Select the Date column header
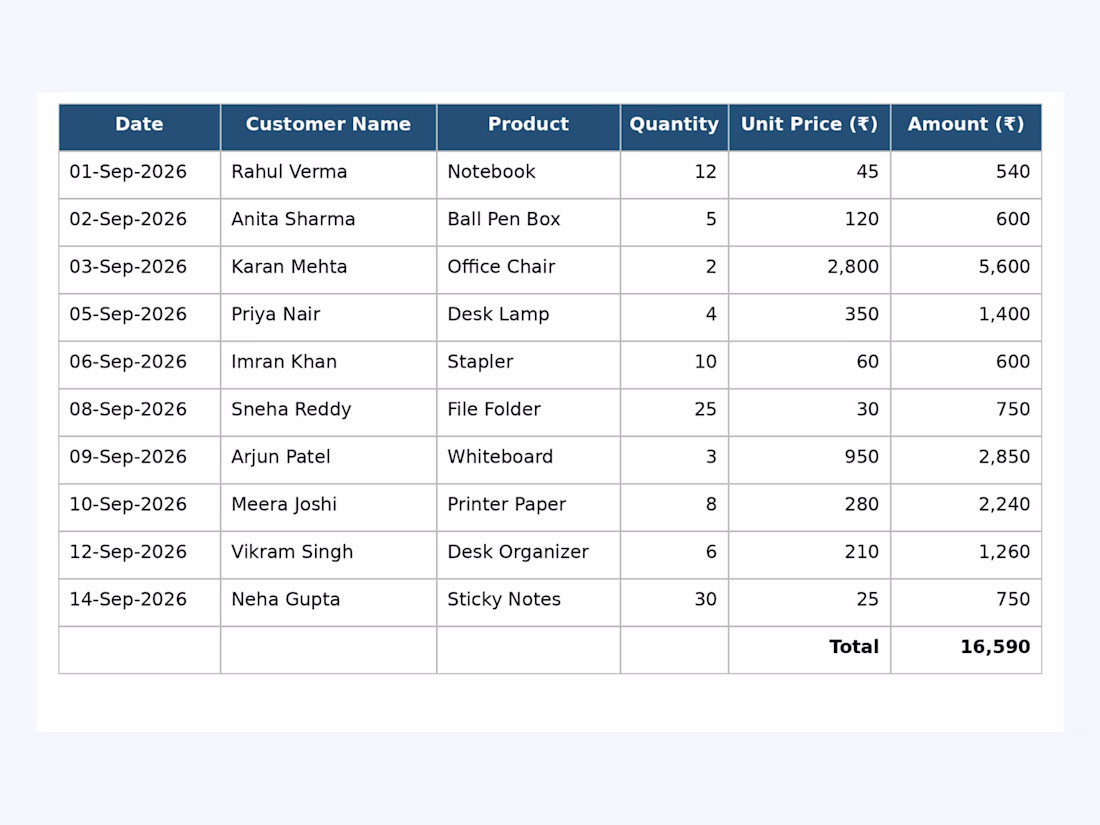 click(140, 127)
